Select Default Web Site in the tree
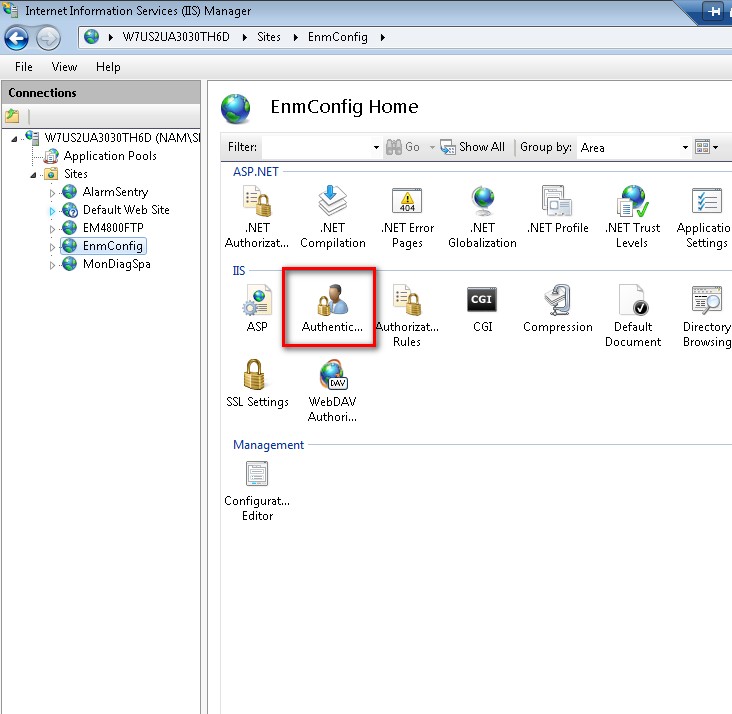Image resolution: width=732 pixels, height=714 pixels. [126, 210]
